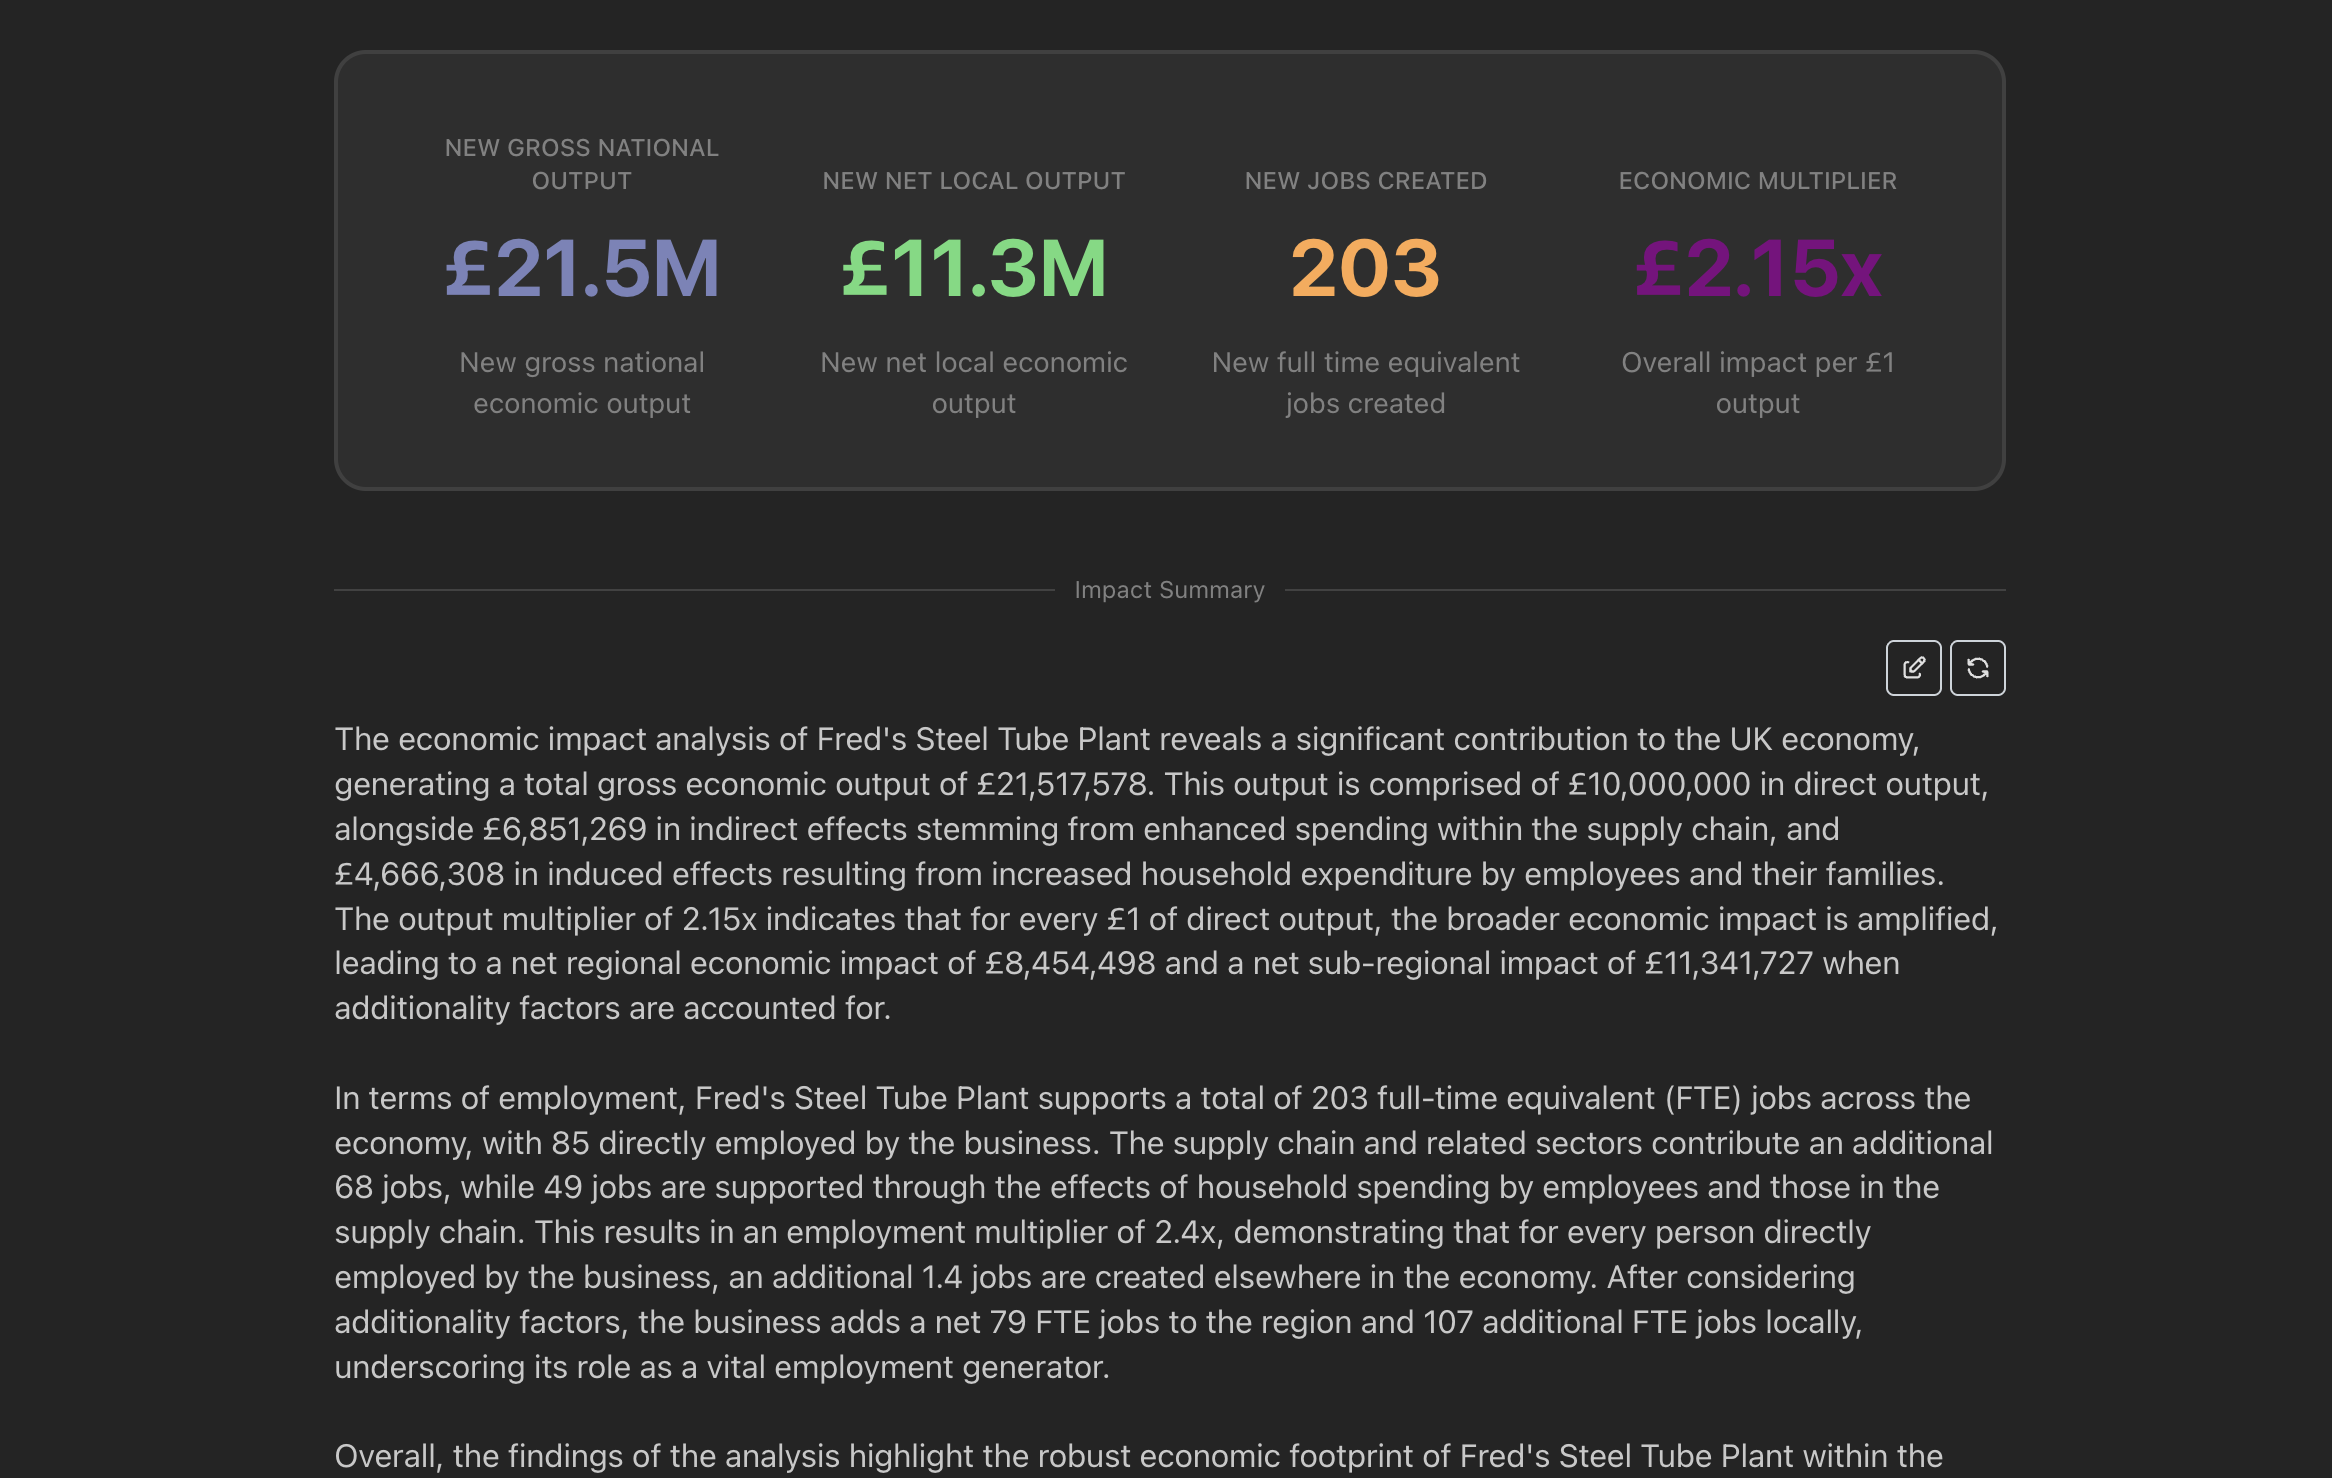This screenshot has width=2332, height=1478.
Task: Click the first paragraph about economic impact analysis
Action: click(x=1165, y=873)
